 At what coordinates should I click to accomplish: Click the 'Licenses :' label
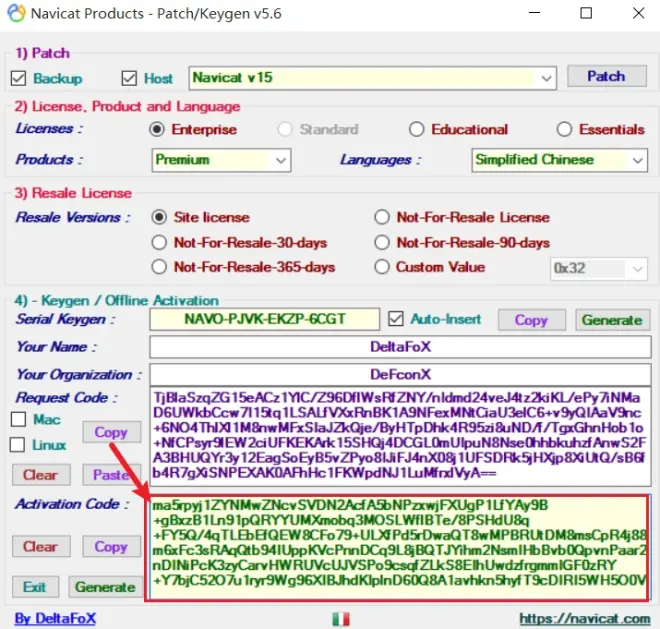pos(49,128)
